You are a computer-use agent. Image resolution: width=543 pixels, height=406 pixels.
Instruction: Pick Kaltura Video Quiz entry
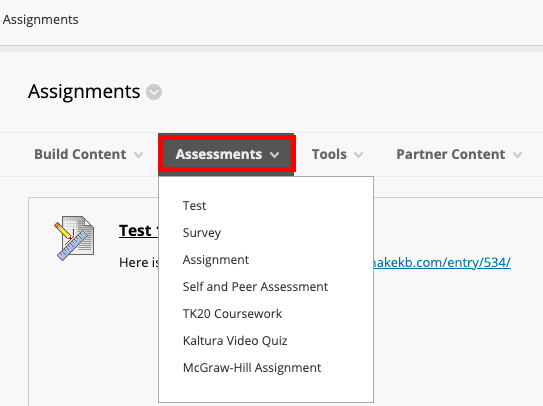tap(235, 341)
